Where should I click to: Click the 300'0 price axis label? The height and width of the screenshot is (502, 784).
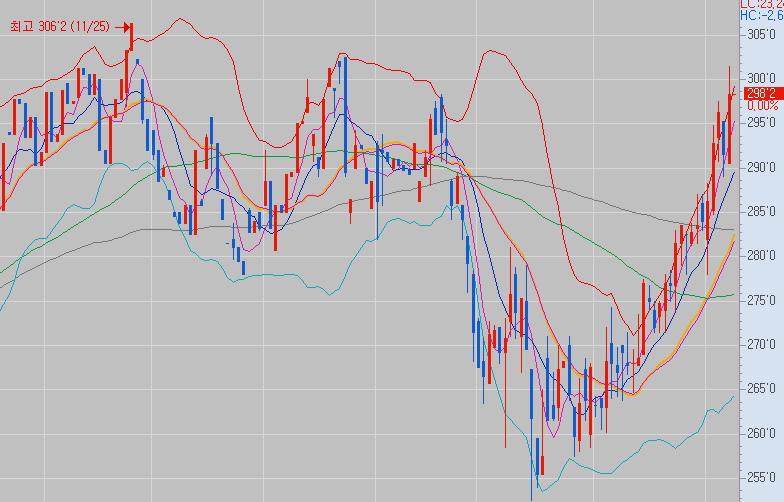tap(762, 78)
